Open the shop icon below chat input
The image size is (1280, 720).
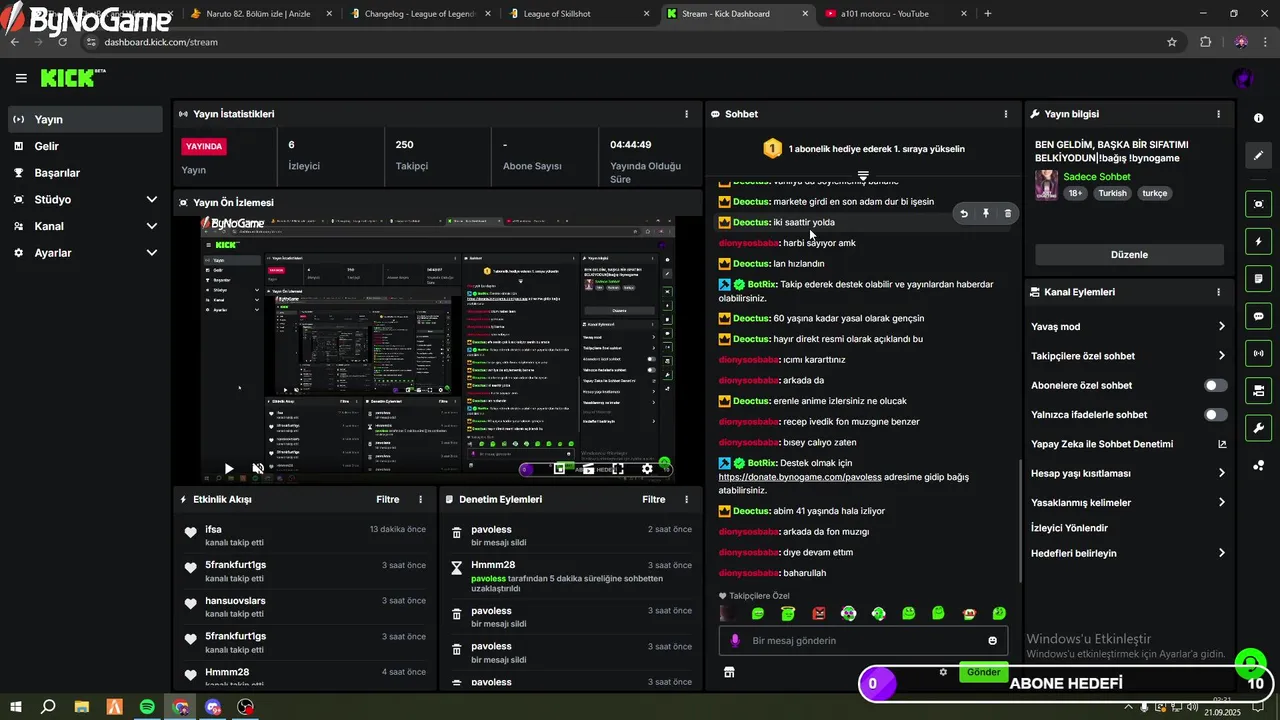pyautogui.click(x=729, y=673)
